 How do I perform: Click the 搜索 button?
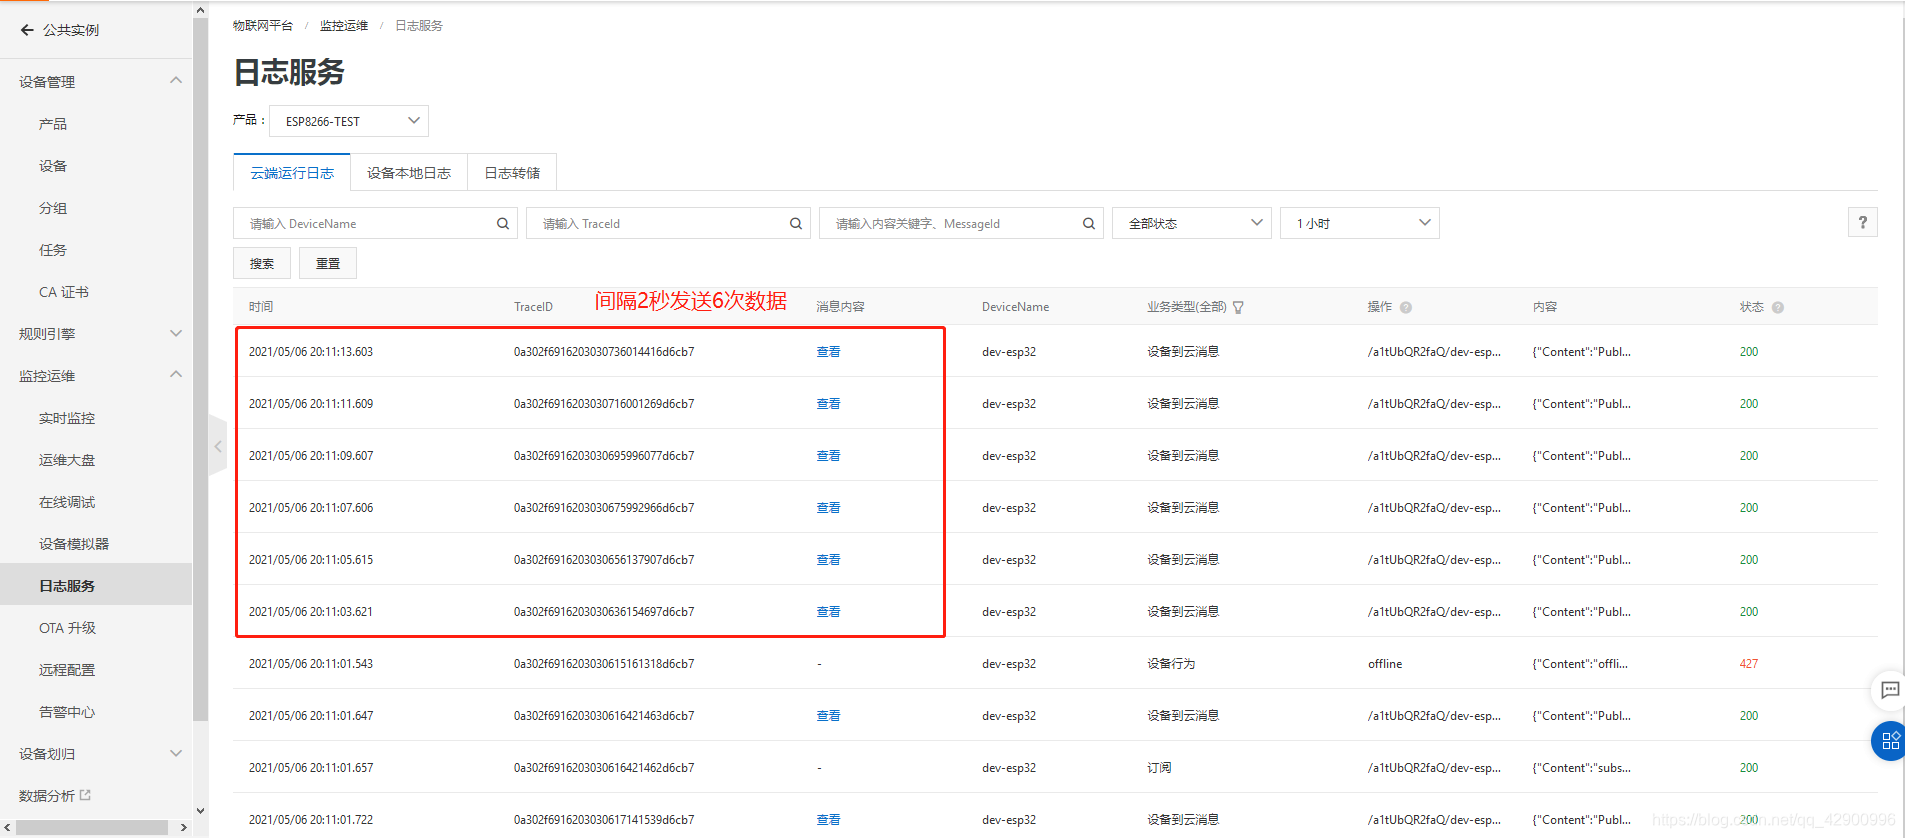click(262, 263)
